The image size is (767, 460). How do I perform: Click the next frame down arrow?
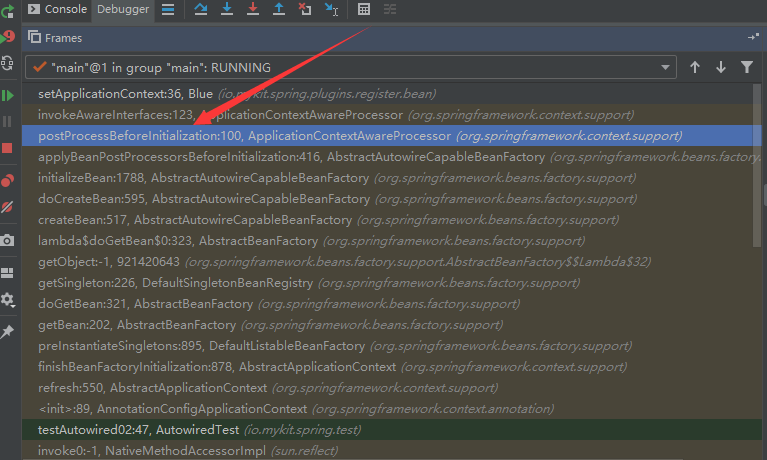(720, 67)
